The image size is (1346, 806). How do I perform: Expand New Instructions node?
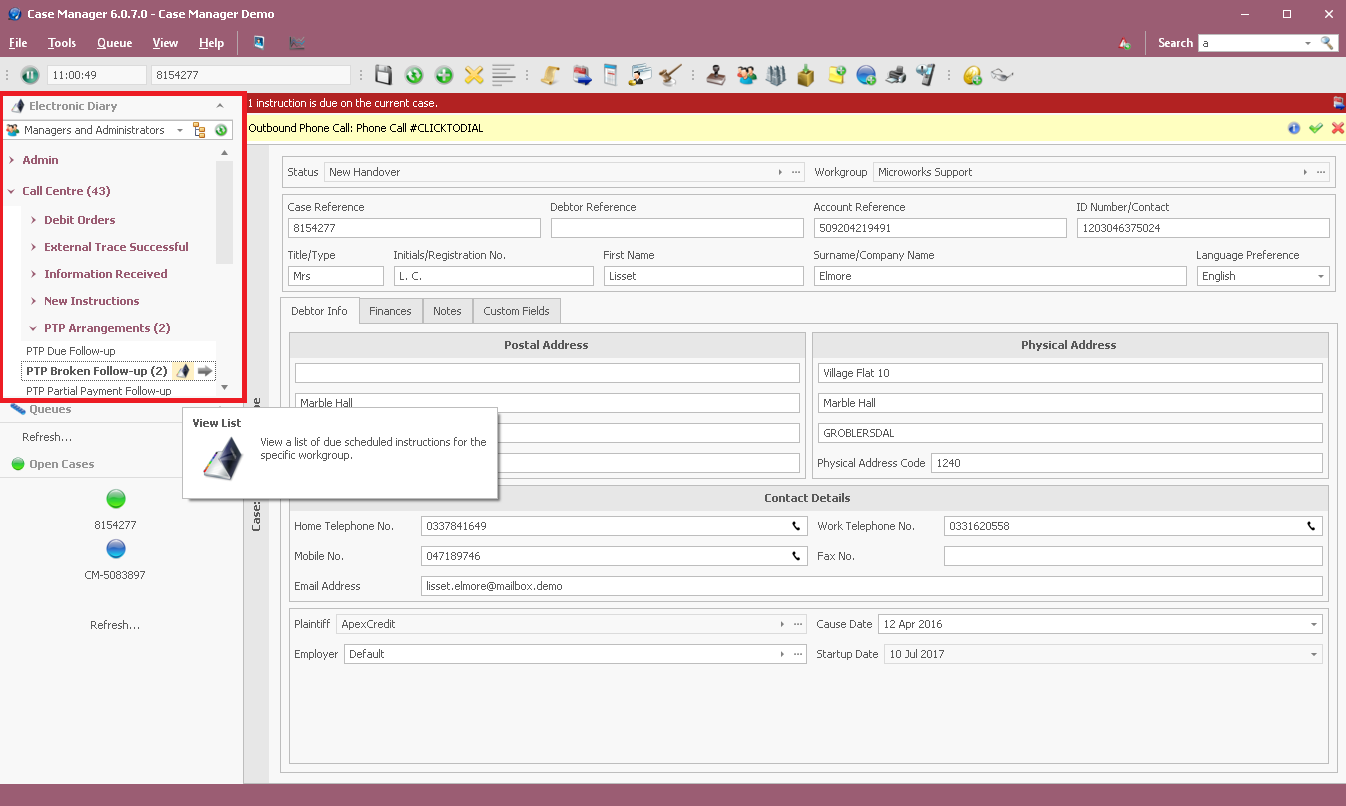pyautogui.click(x=34, y=301)
